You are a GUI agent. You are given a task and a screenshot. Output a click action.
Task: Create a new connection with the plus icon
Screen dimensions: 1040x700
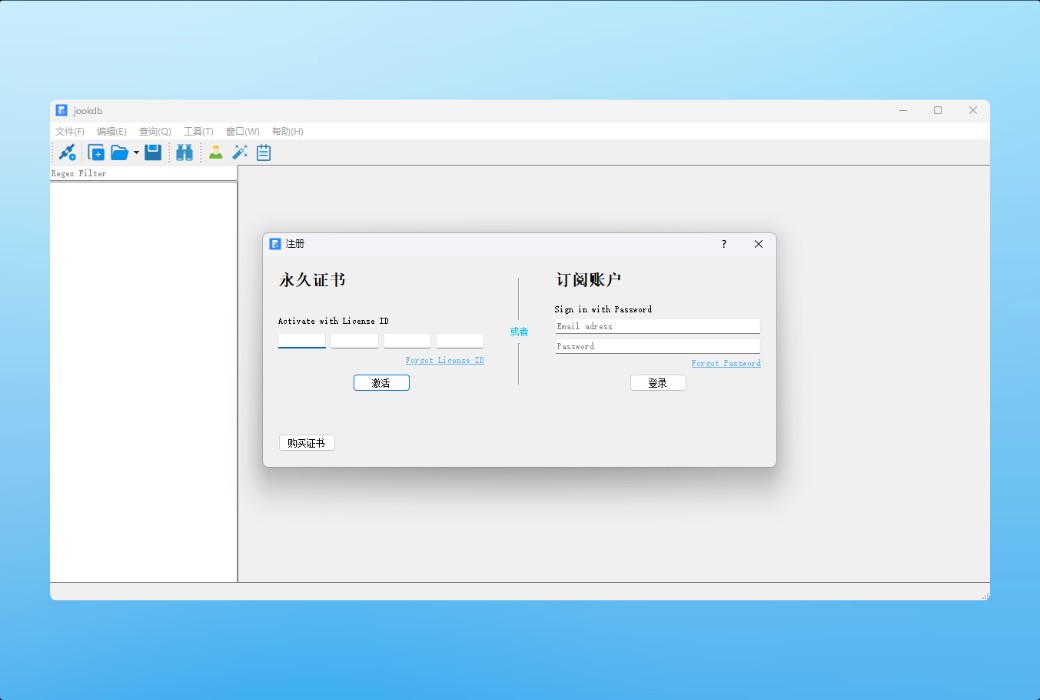(96, 152)
